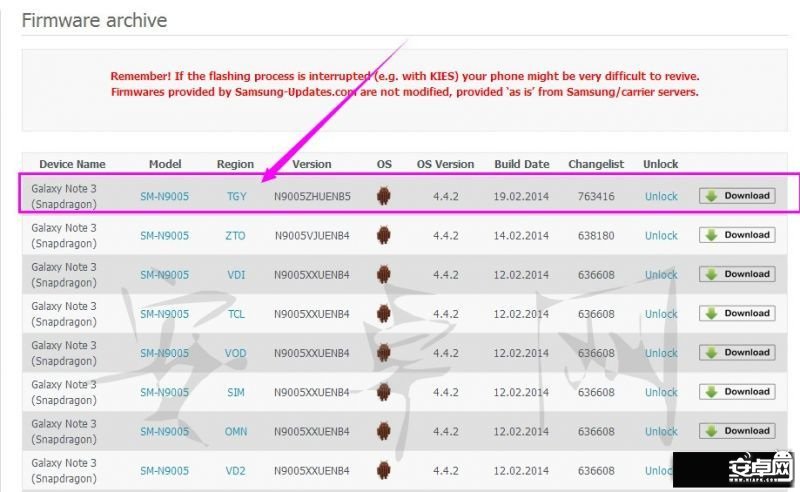Click Android OS icon in VD2 row
Viewport: 800px width, 492px height.
coord(384,471)
